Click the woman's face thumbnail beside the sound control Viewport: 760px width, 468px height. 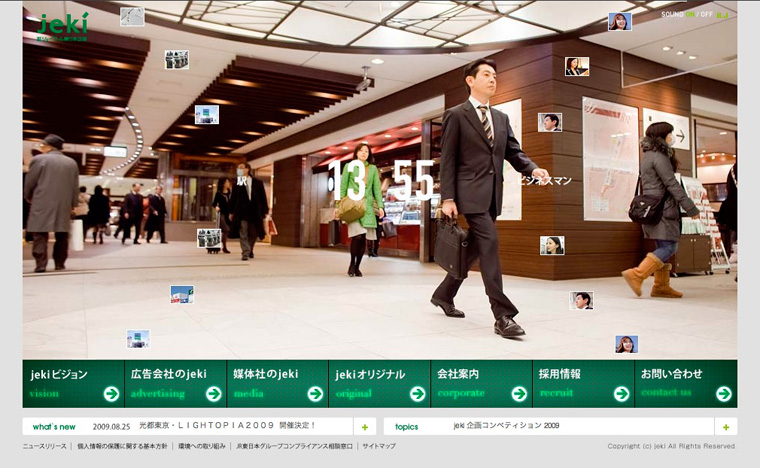[620, 21]
